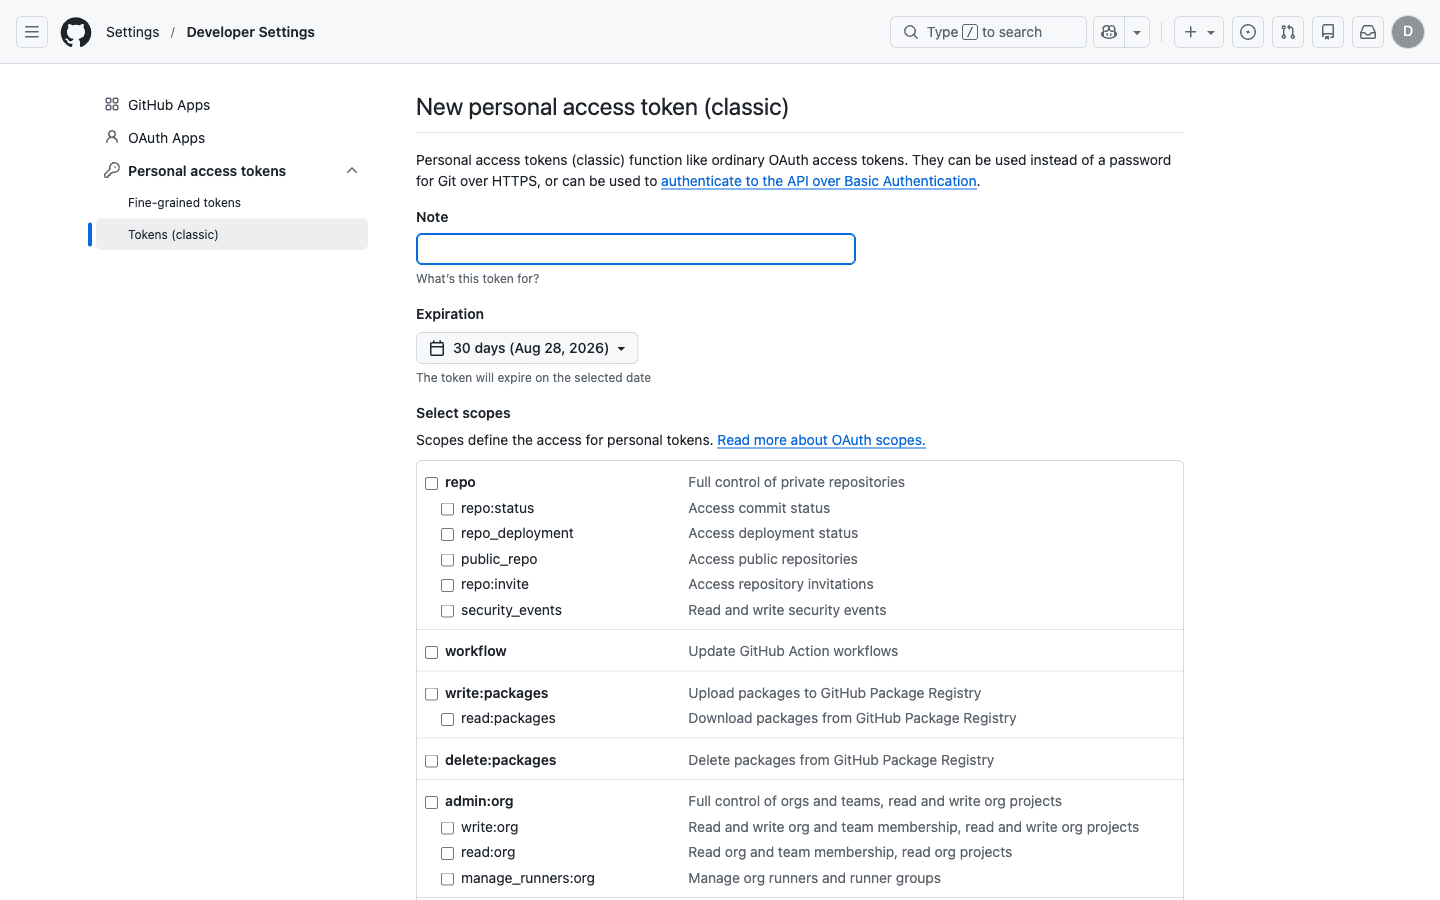Check the public_repo scope
Viewport: 1440px width, 900px height.
pos(448,560)
